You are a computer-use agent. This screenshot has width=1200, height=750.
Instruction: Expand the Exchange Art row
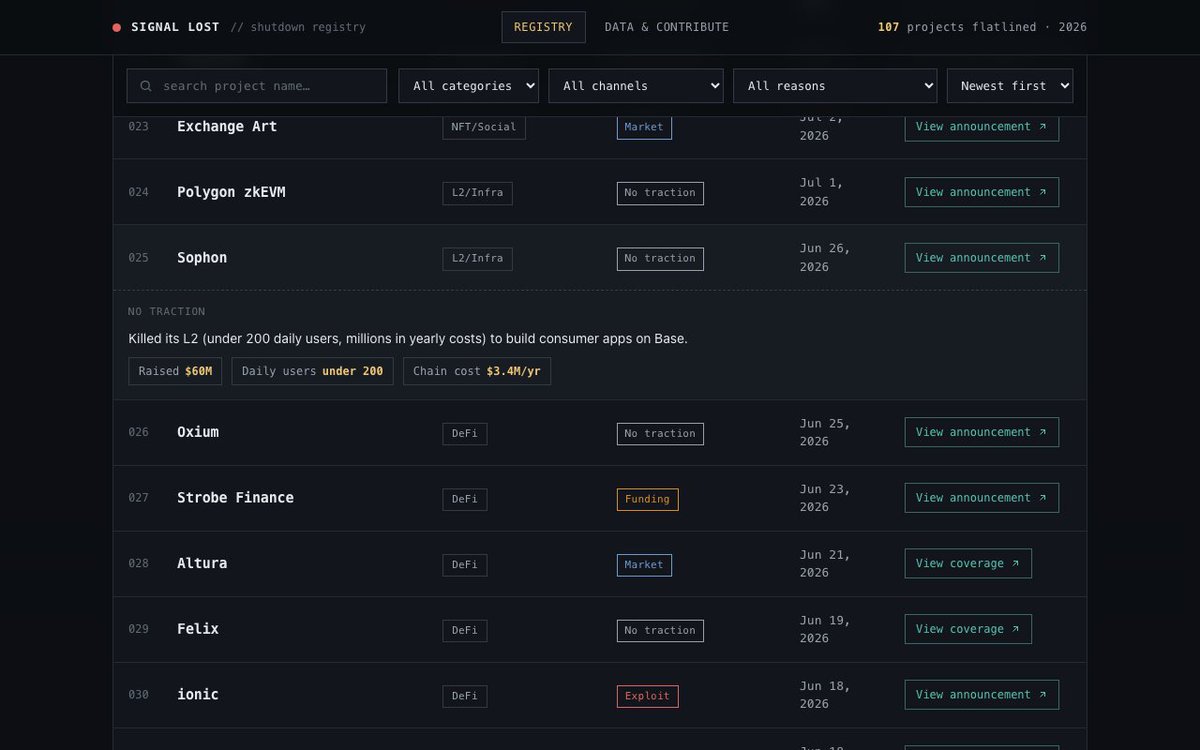click(600, 137)
